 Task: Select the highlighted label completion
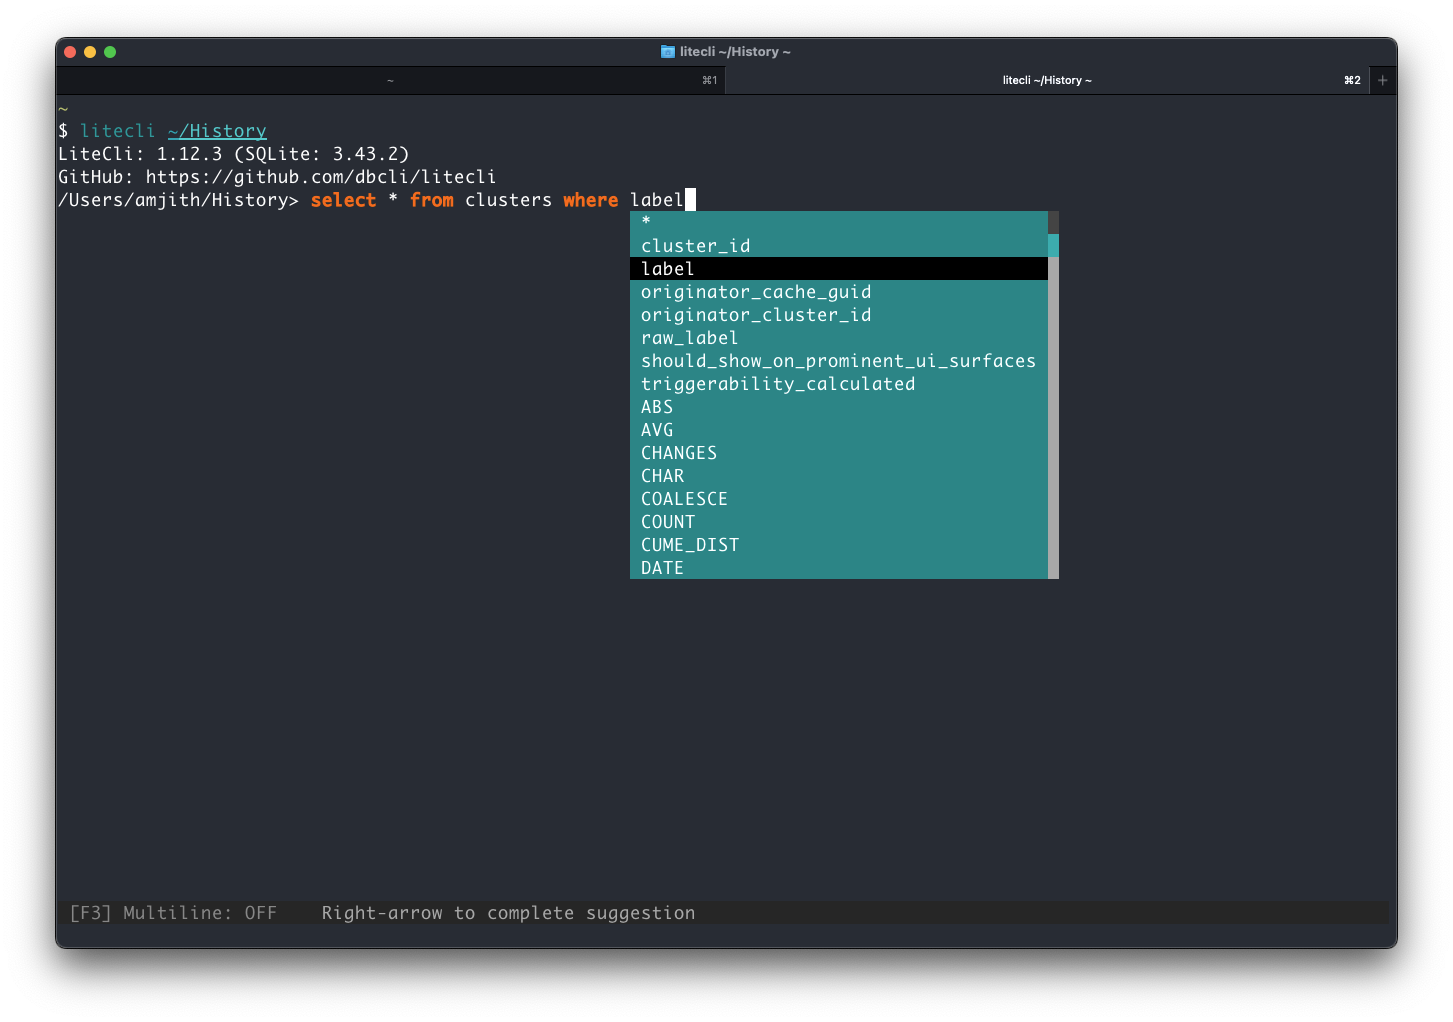pos(839,269)
